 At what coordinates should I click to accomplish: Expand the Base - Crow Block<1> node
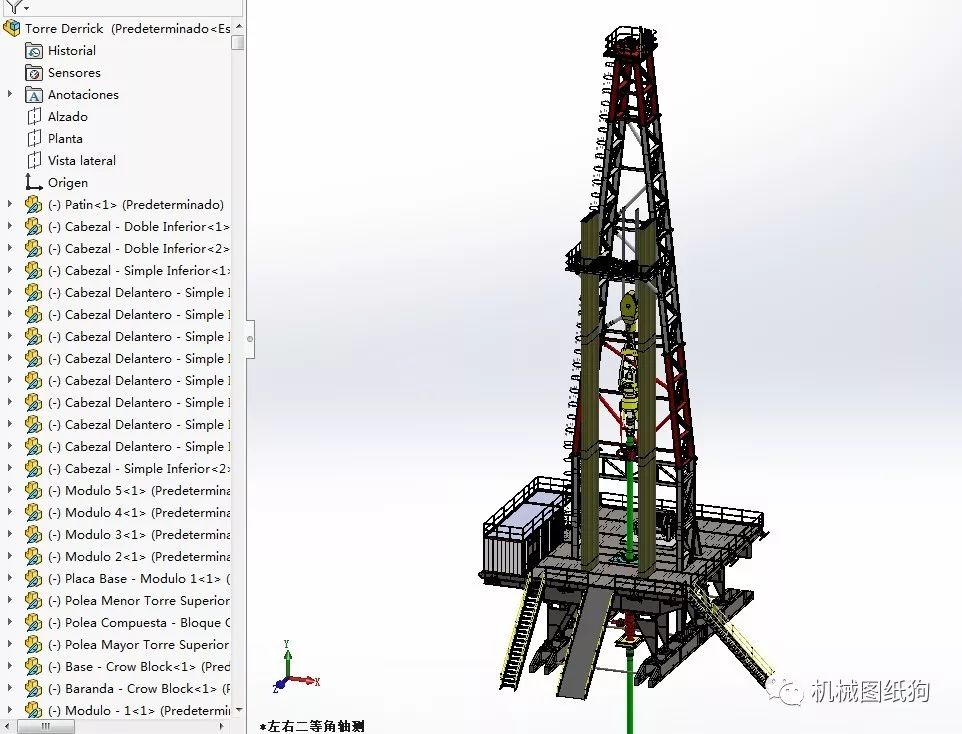pyautogui.click(x=9, y=666)
